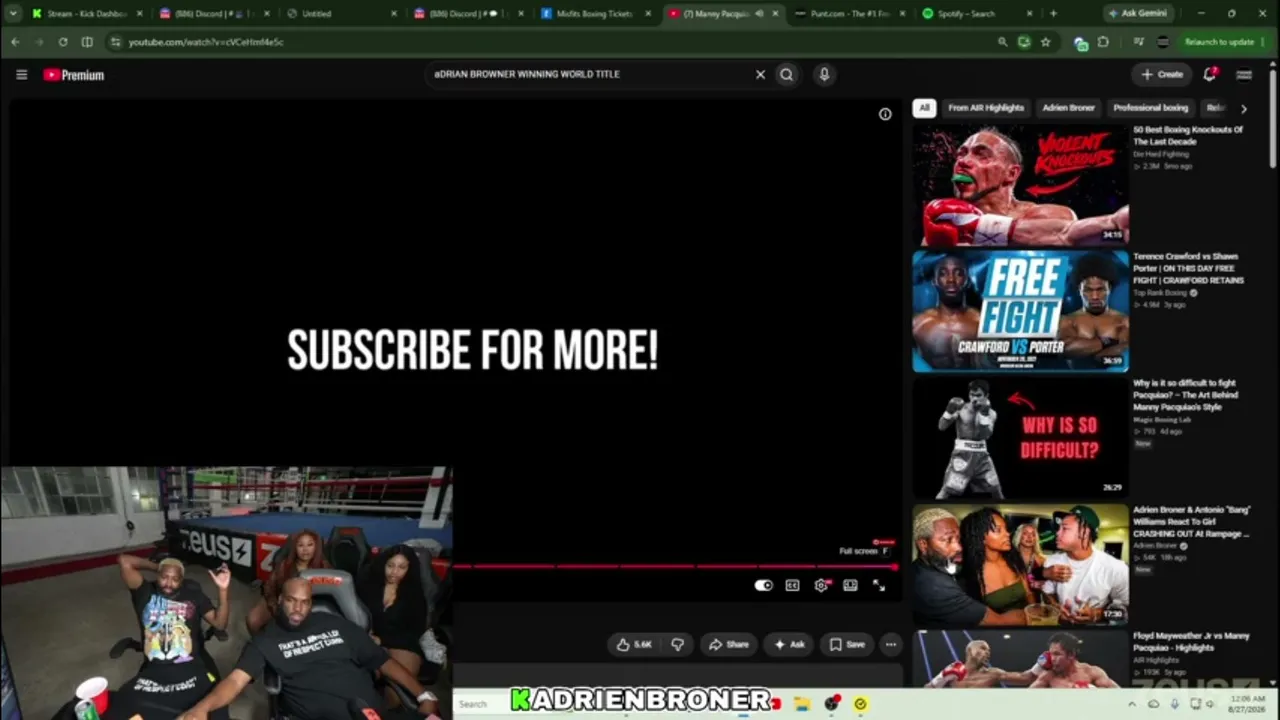This screenshot has width=1280, height=720.
Task: Show the video info card icon
Action: pos(885,114)
